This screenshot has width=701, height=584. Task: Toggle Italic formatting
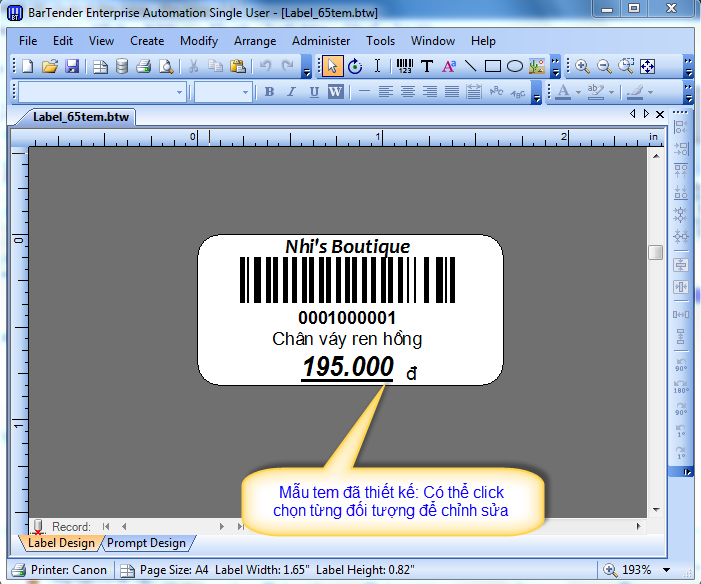coord(291,92)
